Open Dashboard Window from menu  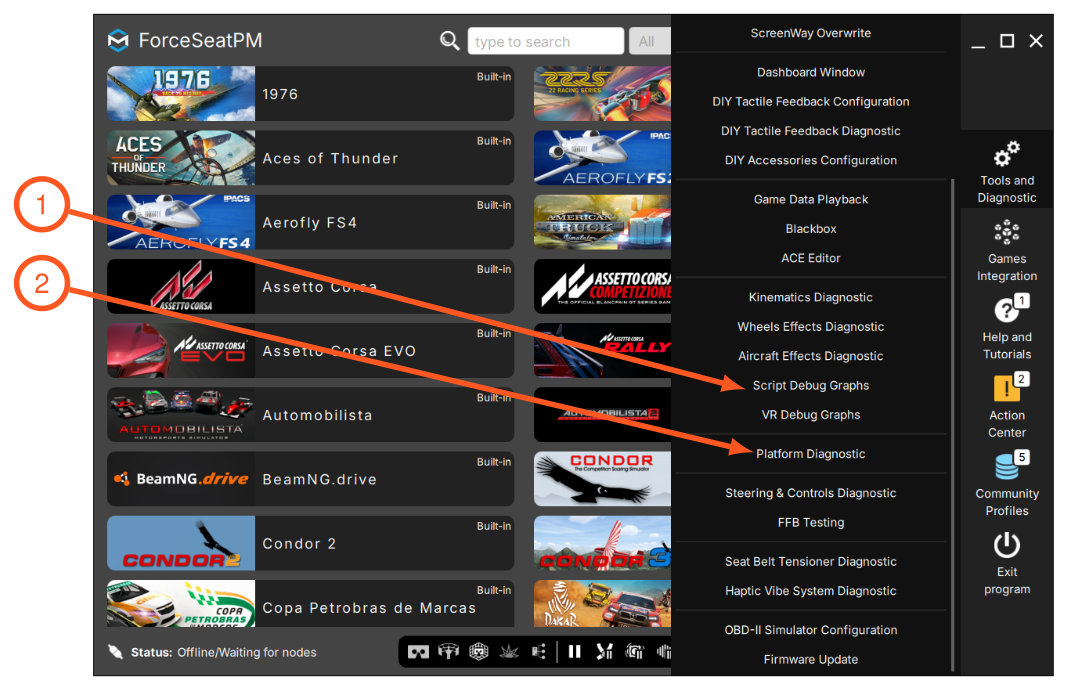811,72
